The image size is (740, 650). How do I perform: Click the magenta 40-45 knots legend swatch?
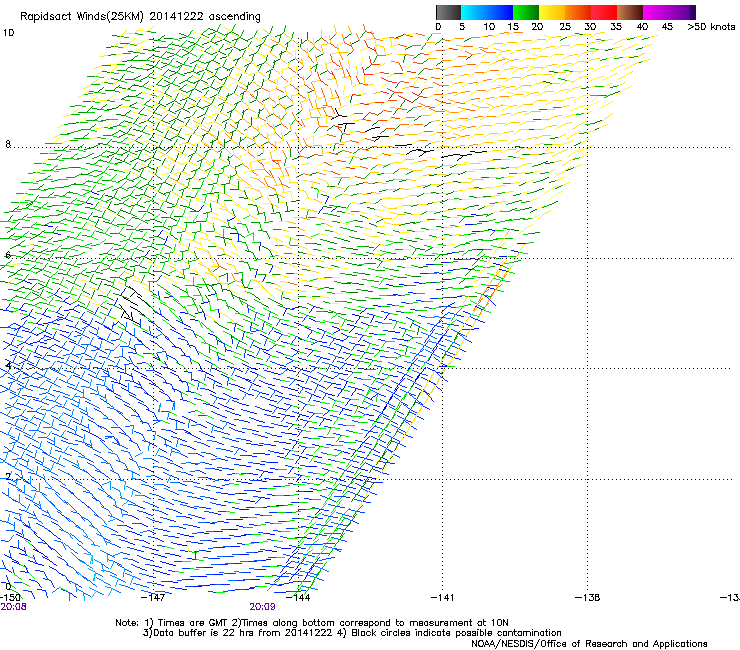click(x=656, y=12)
